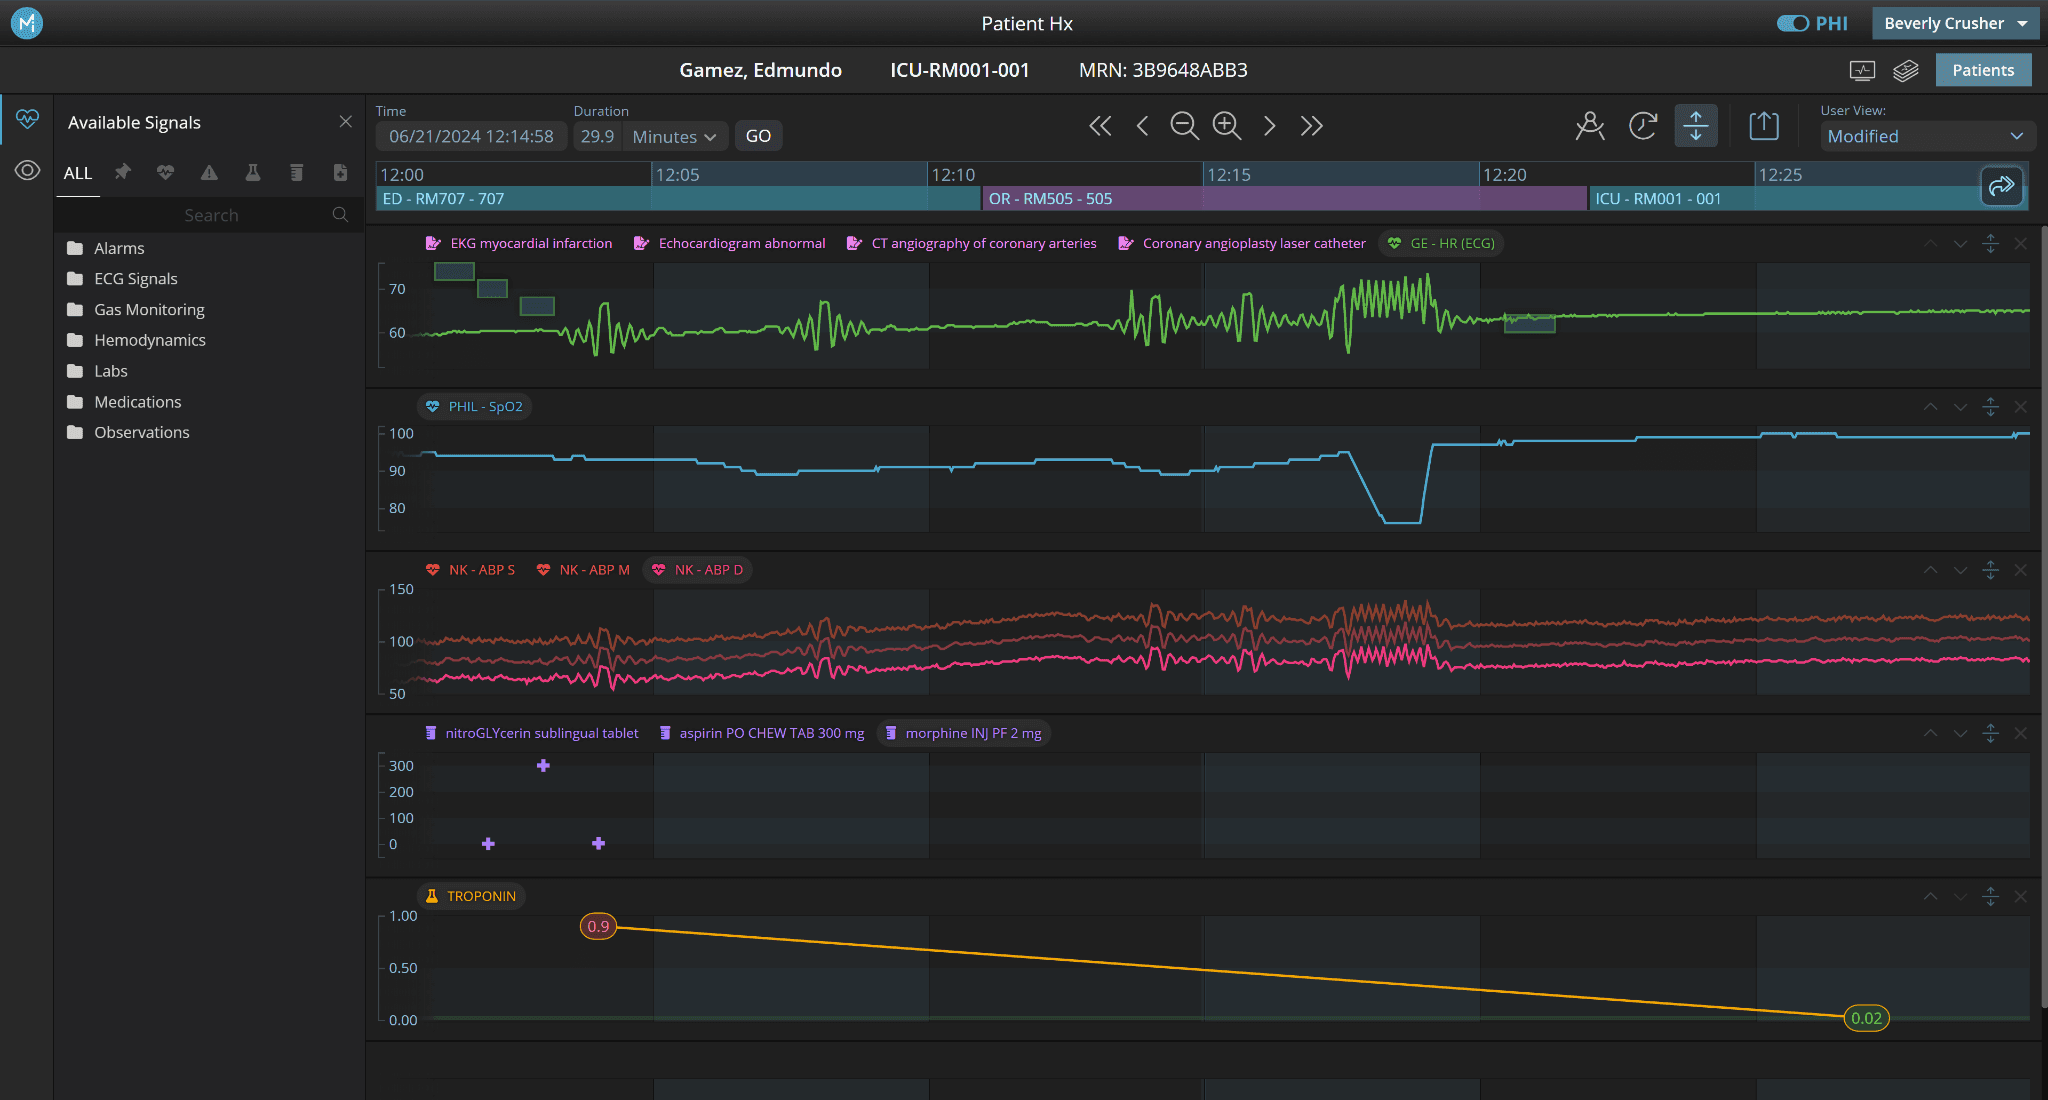Toggle PHIL - SpO2 signal chip
This screenshot has width=2048, height=1100.
click(474, 406)
